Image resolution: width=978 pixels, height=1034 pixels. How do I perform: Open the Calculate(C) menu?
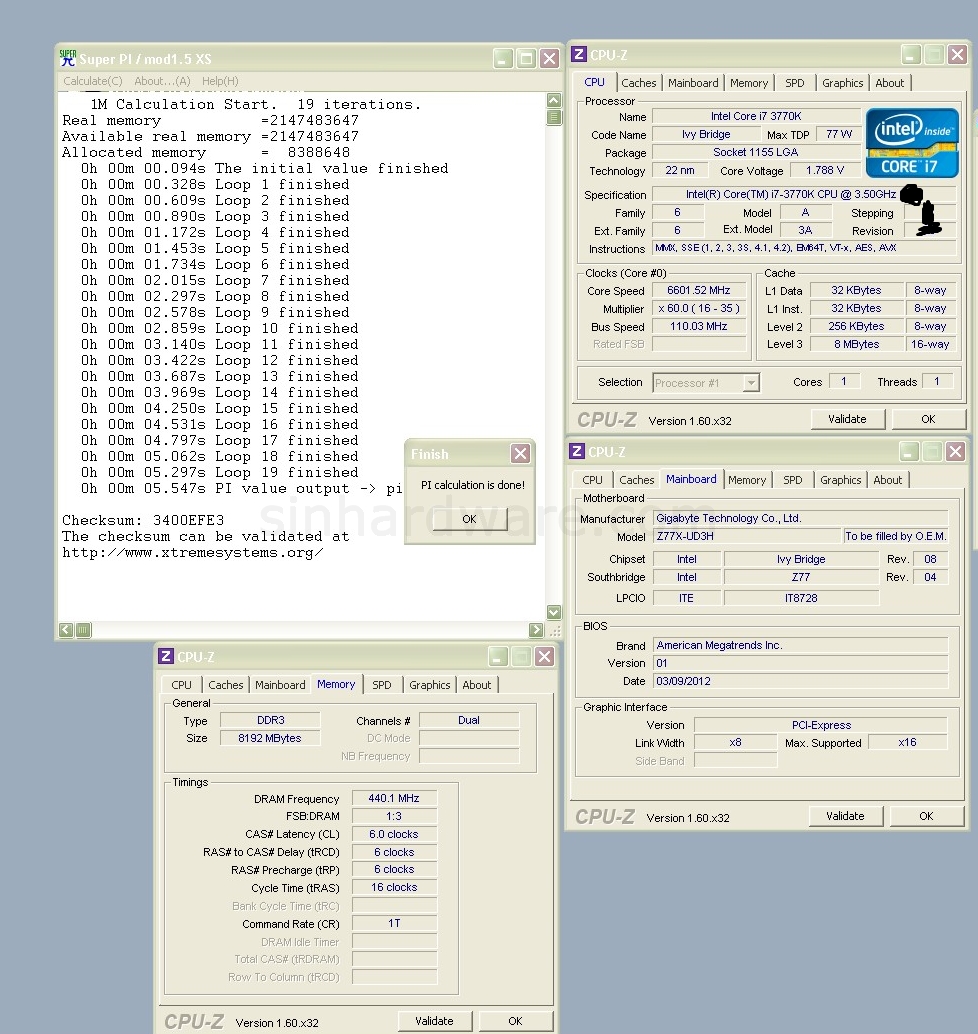(93, 81)
